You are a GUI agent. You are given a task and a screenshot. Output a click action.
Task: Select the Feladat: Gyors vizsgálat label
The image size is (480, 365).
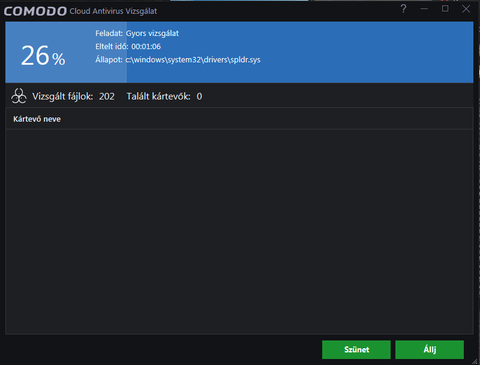tap(137, 33)
